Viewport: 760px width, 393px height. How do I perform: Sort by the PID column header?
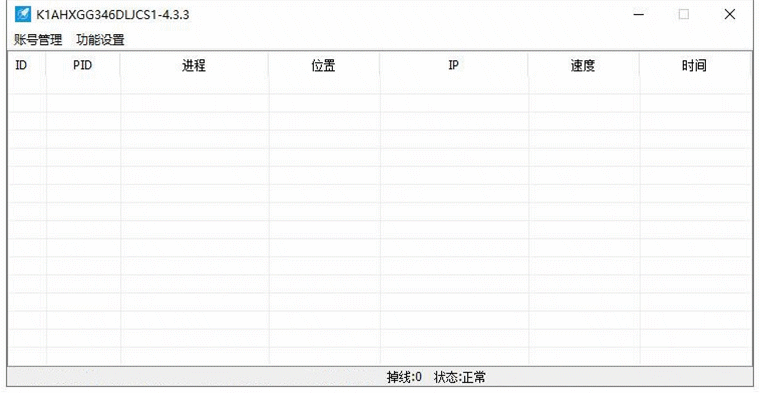(83, 65)
